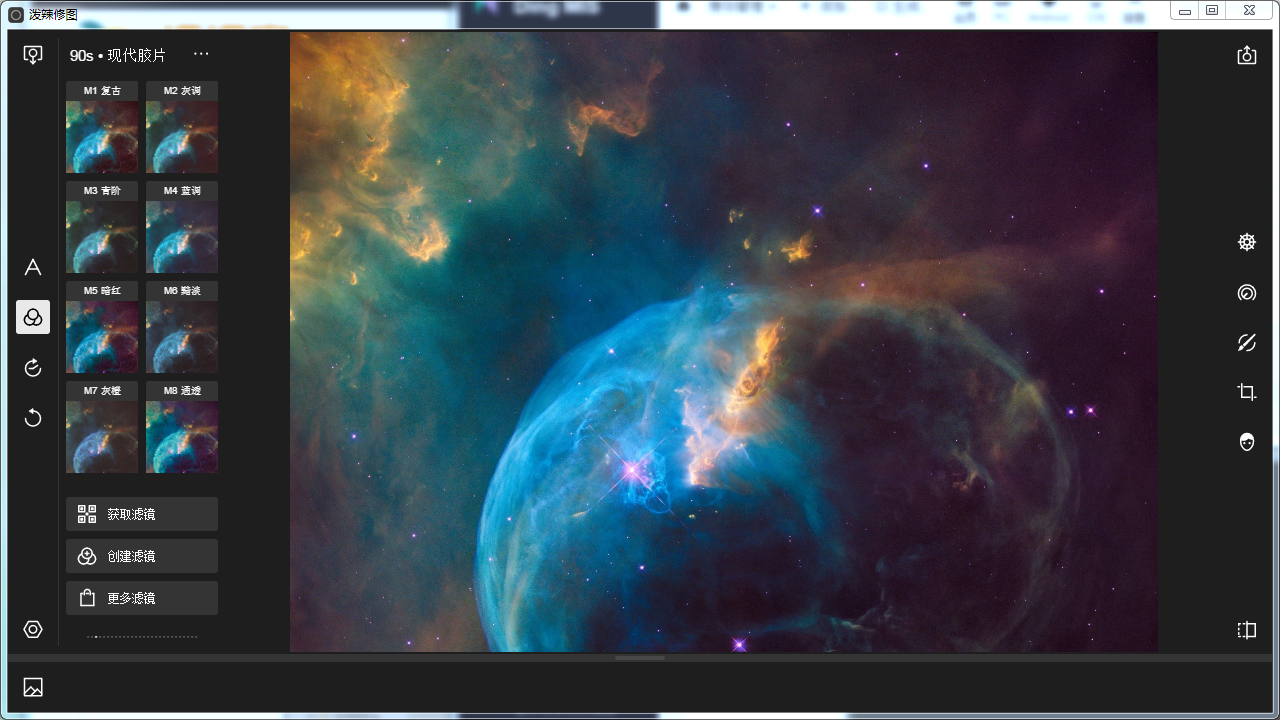Select the crop tool icon
Viewport: 1280px width, 720px height.
[x=1246, y=392]
